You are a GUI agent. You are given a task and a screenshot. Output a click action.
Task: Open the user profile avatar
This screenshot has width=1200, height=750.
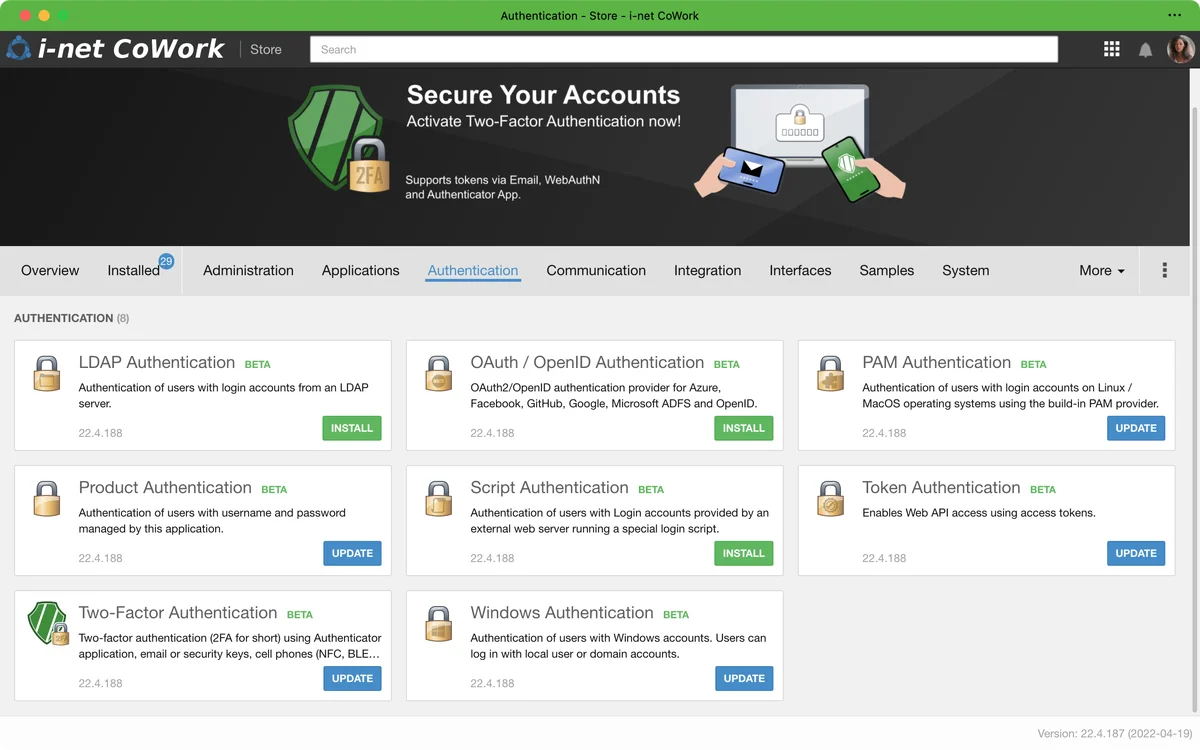pos(1181,49)
